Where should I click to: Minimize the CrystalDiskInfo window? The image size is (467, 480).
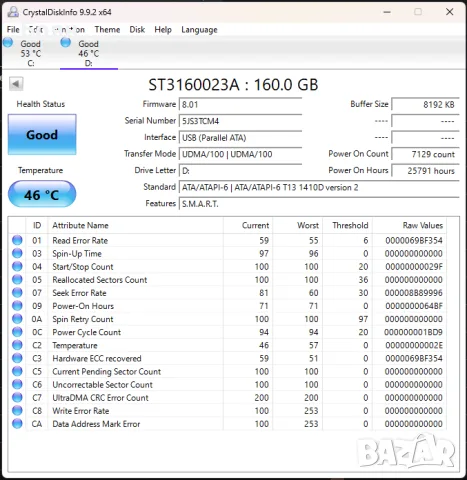(x=387, y=12)
